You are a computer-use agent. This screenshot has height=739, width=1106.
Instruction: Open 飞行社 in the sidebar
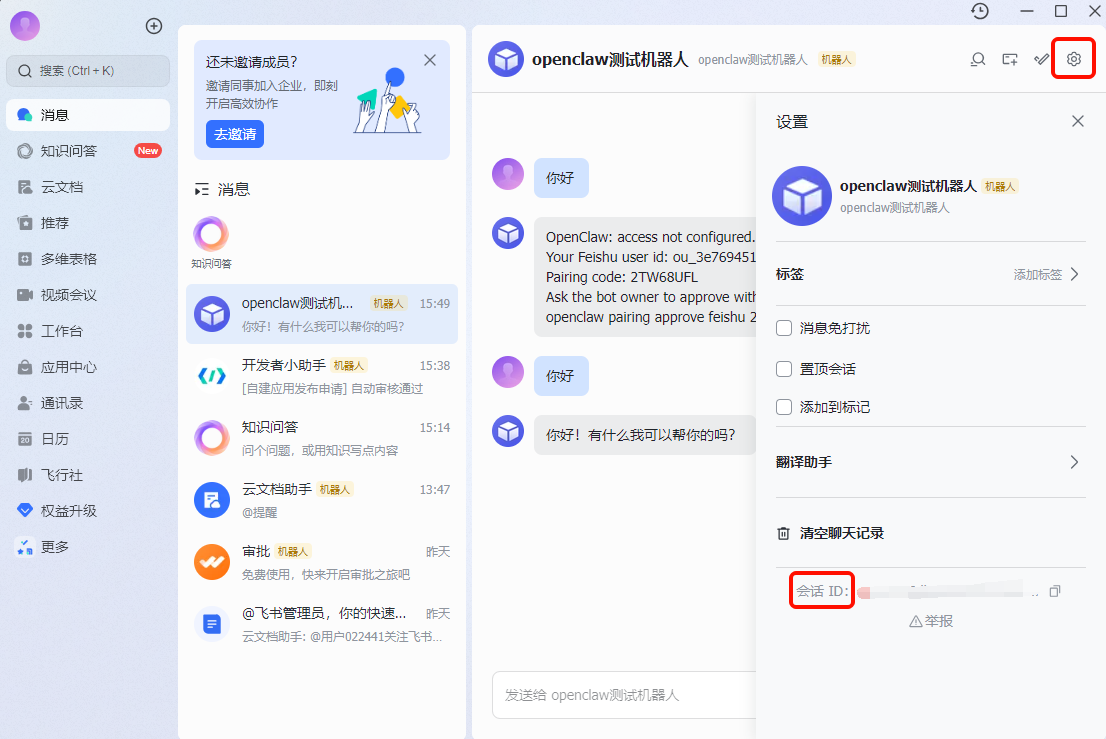pyautogui.click(x=88, y=475)
